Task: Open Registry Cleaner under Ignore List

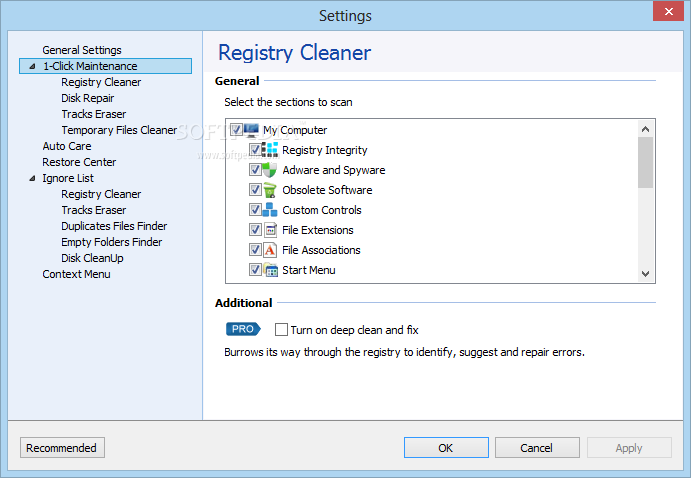Action: pos(101,194)
